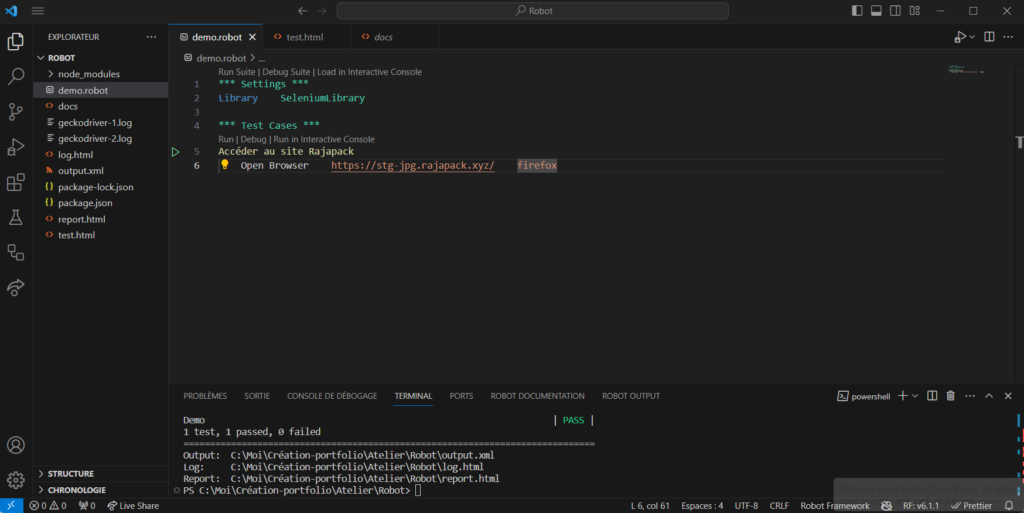Split the terminal pane
This screenshot has height=513, width=1024.
[x=932, y=396]
